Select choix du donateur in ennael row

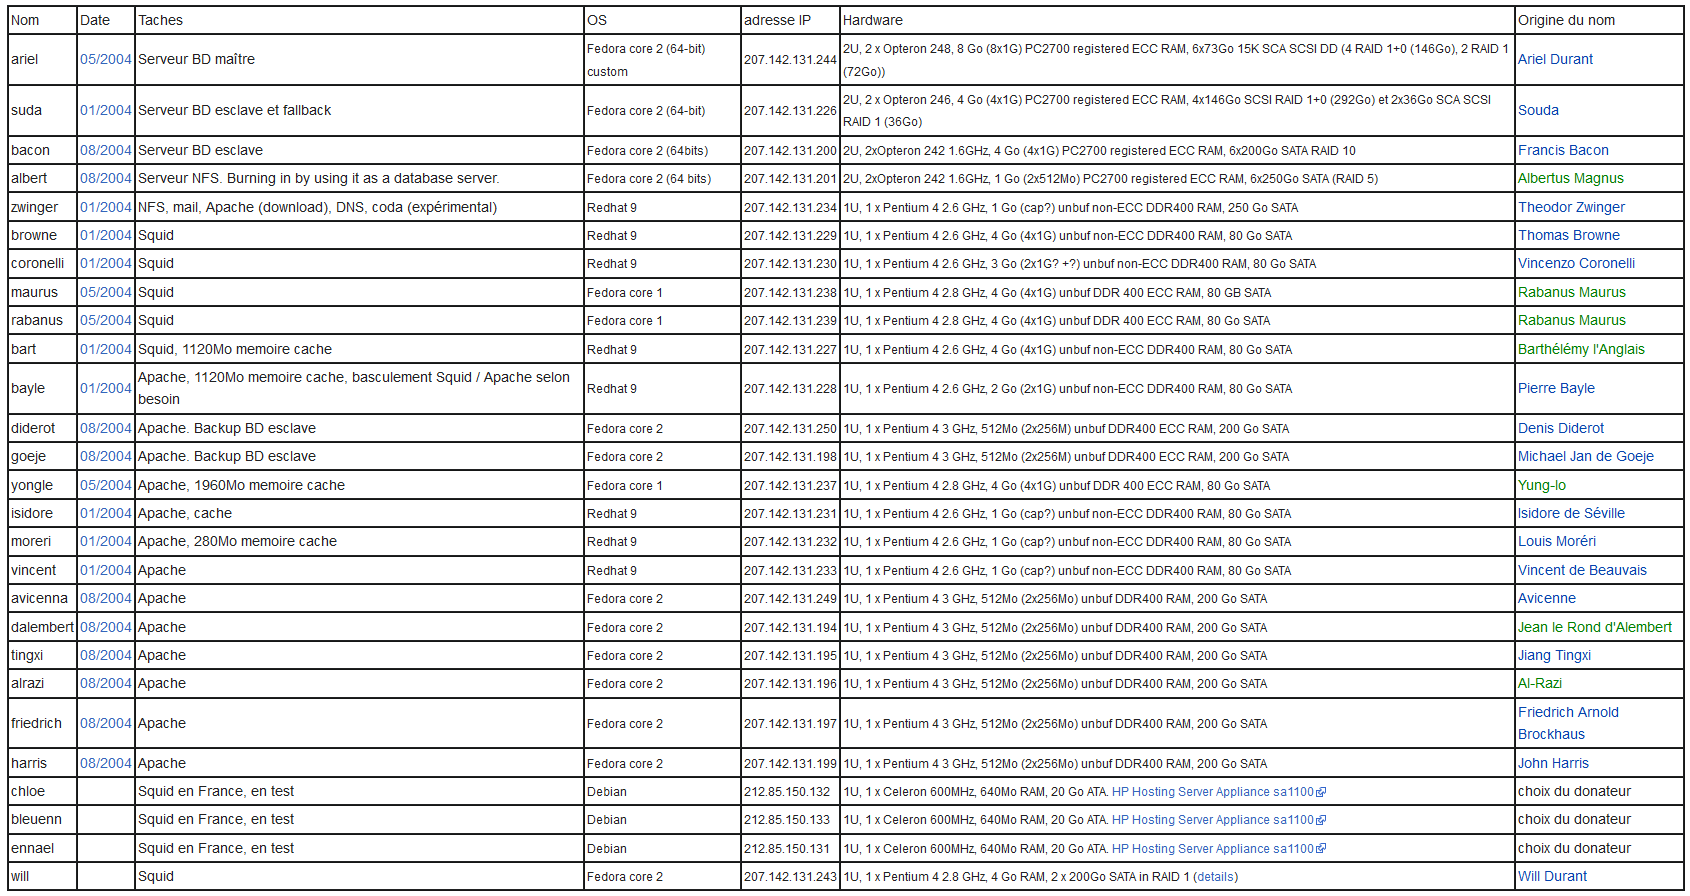coord(1574,848)
